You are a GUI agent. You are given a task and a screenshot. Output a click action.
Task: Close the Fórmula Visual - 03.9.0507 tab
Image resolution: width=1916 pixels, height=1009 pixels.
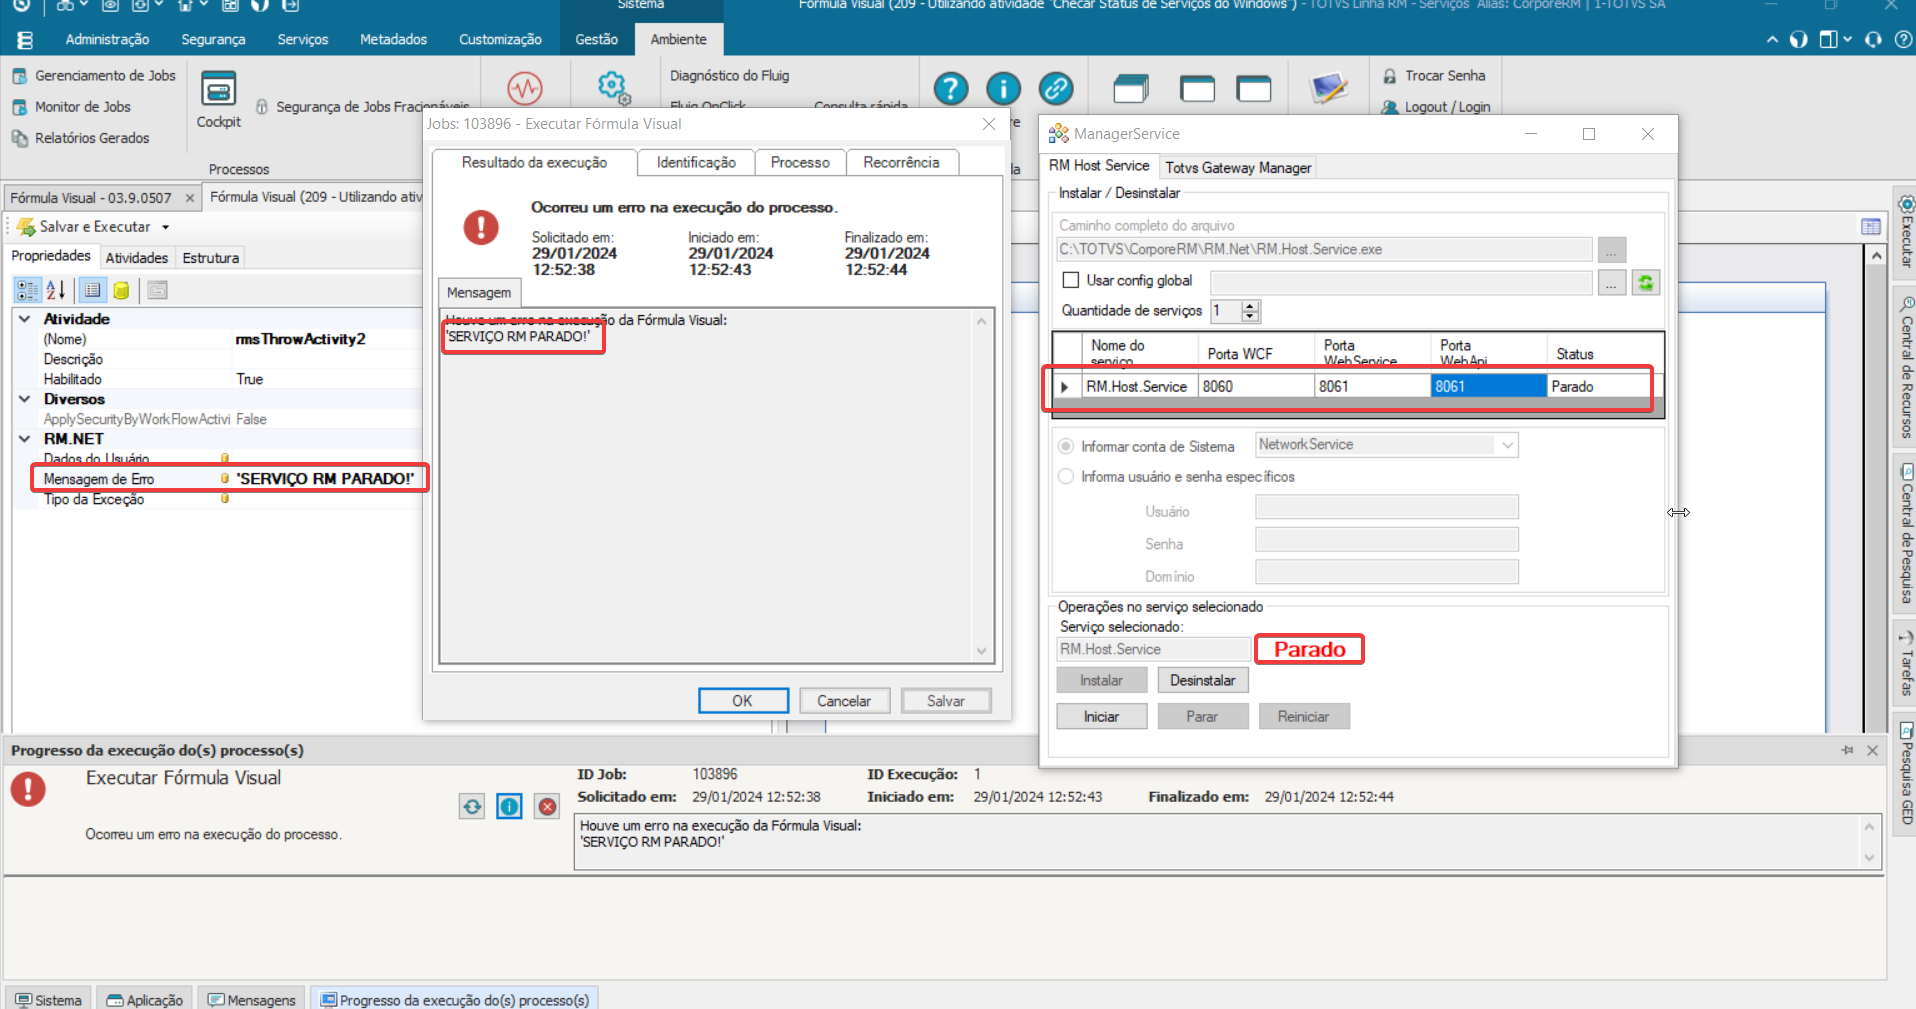tap(190, 198)
